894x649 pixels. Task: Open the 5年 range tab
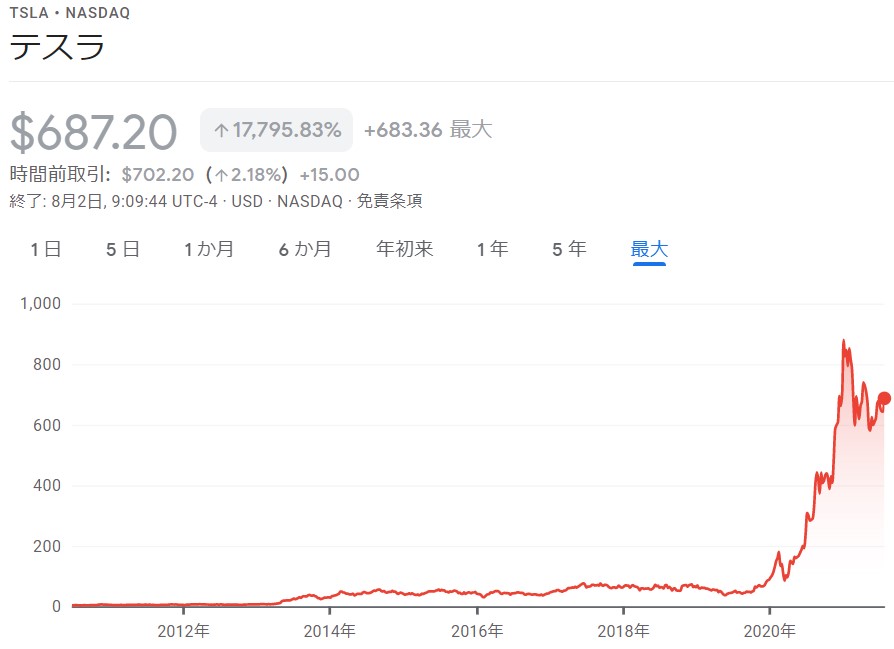[x=569, y=249]
